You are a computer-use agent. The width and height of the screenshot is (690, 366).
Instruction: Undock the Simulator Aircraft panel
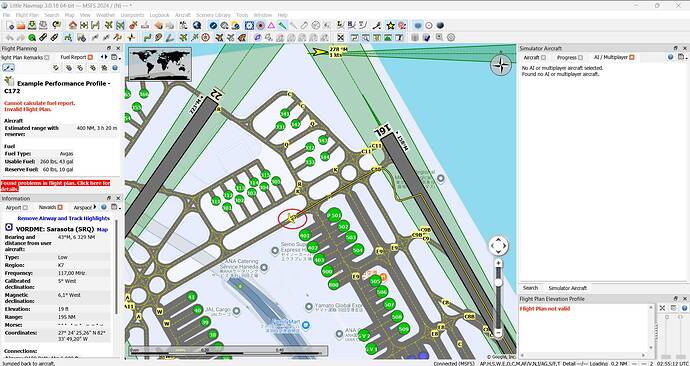675,48
